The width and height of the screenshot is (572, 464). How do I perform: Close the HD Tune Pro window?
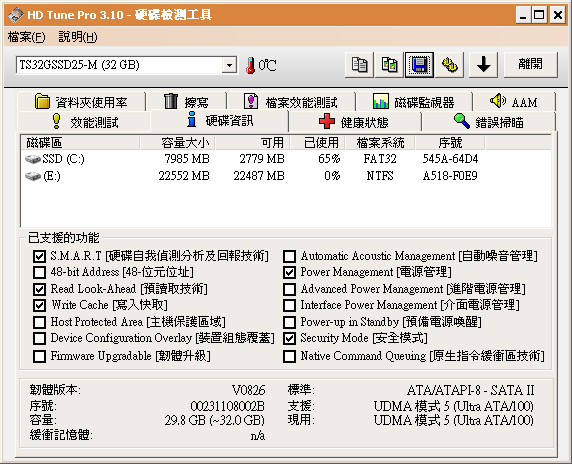558,15
